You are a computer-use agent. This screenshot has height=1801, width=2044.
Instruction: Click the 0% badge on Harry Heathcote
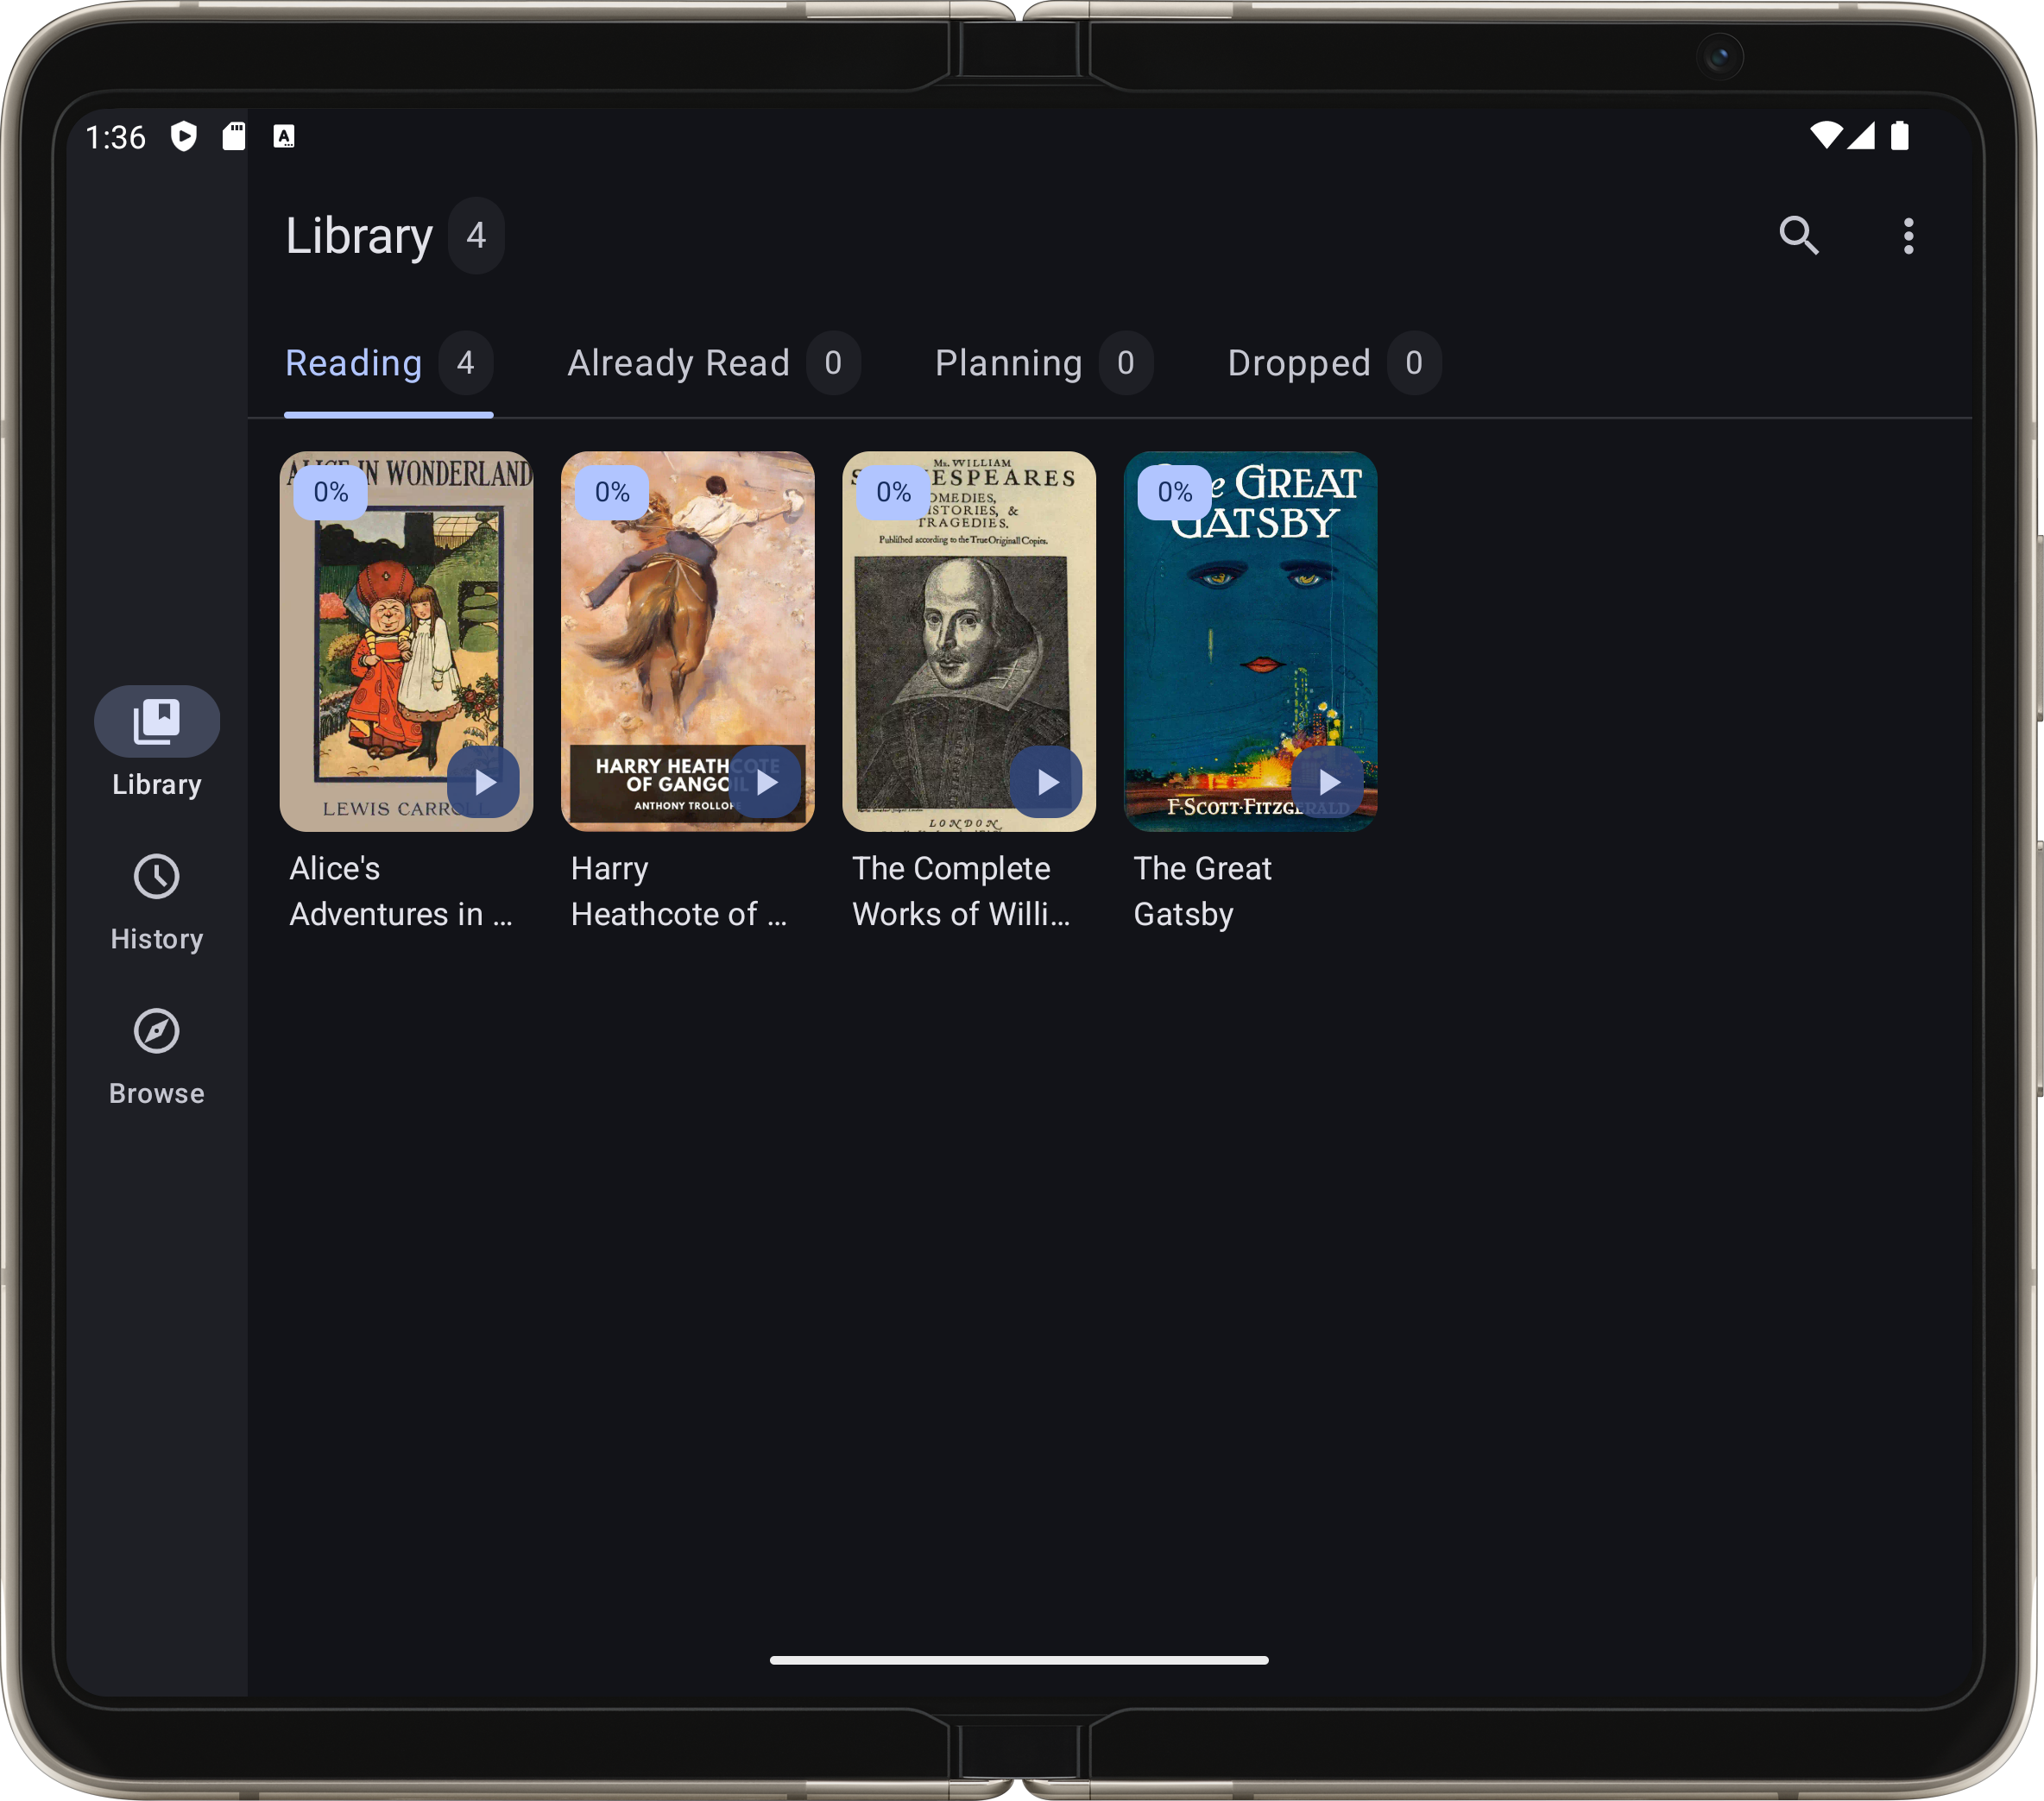point(612,492)
